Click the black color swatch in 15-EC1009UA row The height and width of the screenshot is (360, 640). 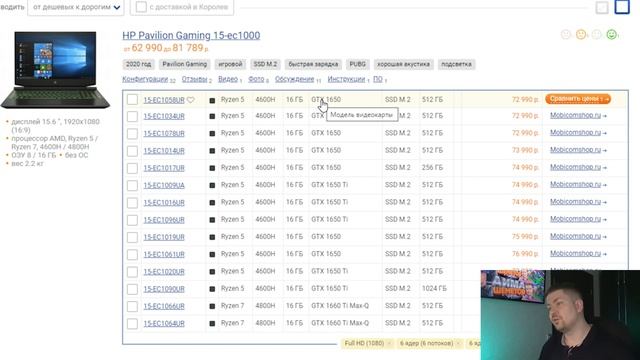pyautogui.click(x=212, y=186)
